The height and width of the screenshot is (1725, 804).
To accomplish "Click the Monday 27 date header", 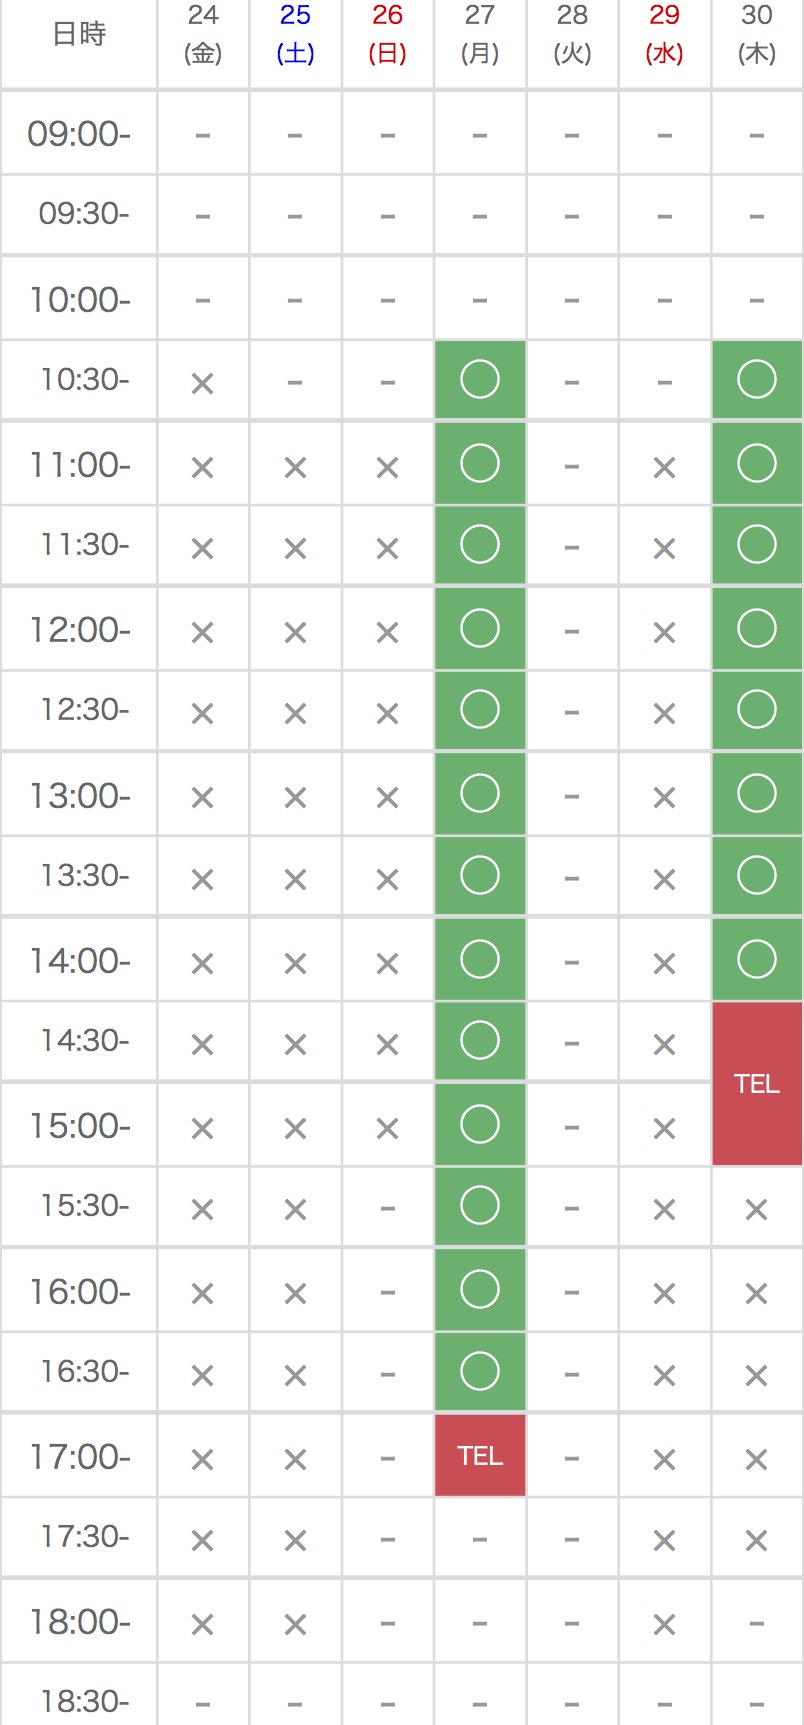I will 480,34.
